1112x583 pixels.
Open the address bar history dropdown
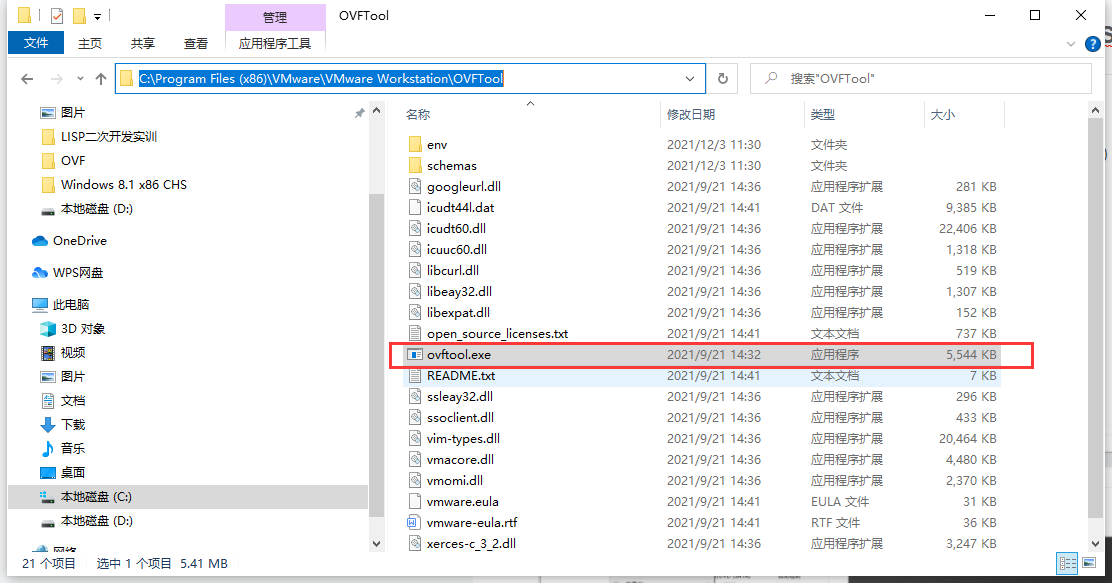(689, 78)
